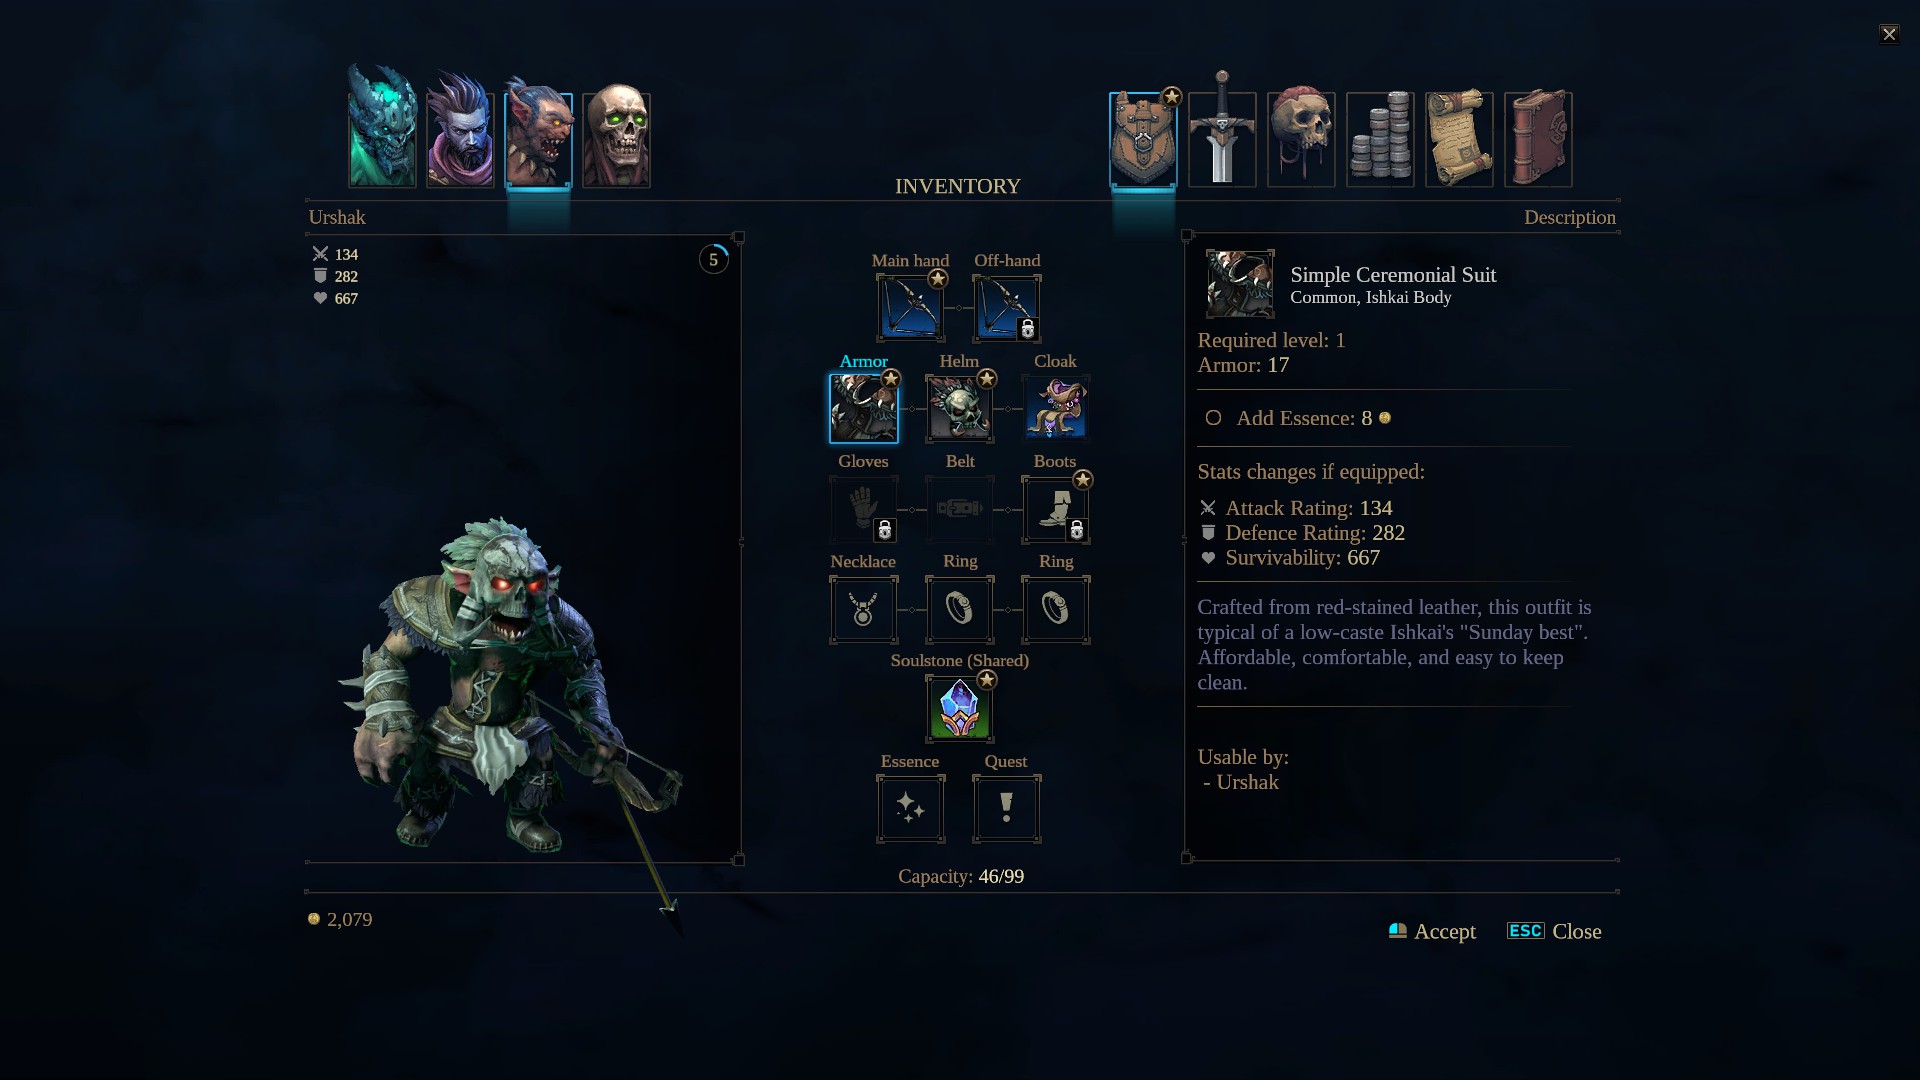Open the coin stacks tab
The height and width of the screenshot is (1080, 1920).
[x=1380, y=139]
